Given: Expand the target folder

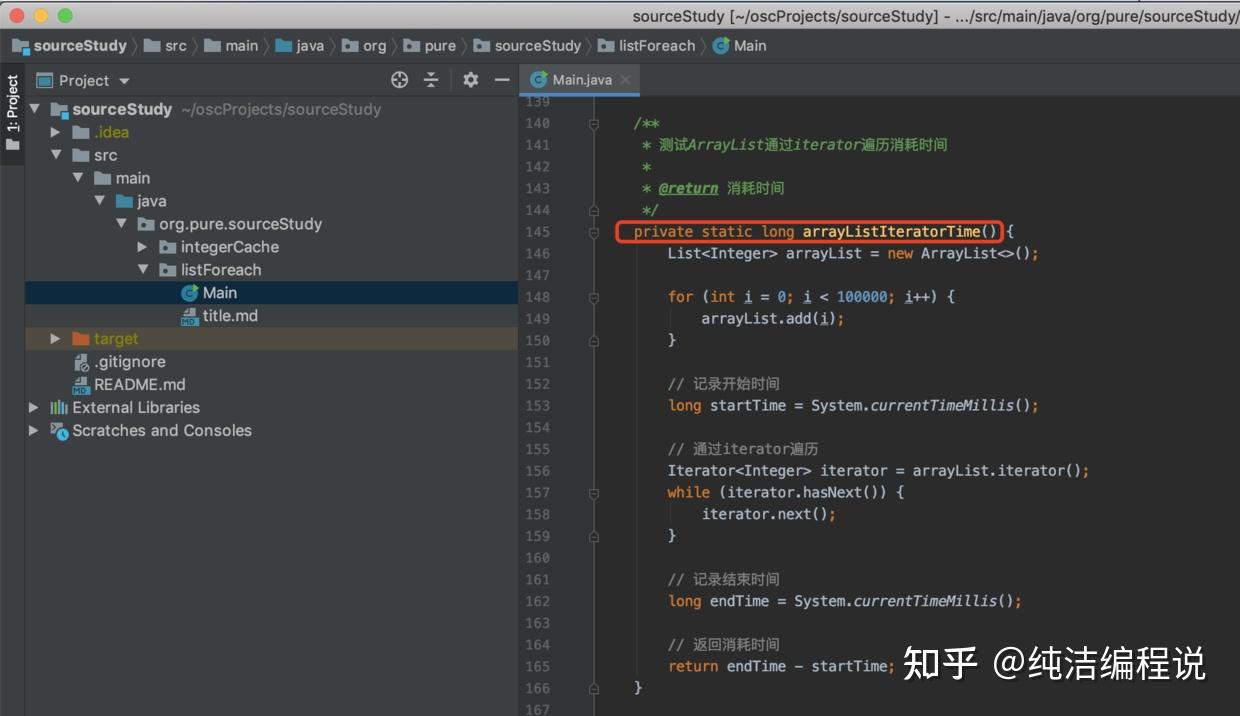Looking at the screenshot, I should point(56,339).
